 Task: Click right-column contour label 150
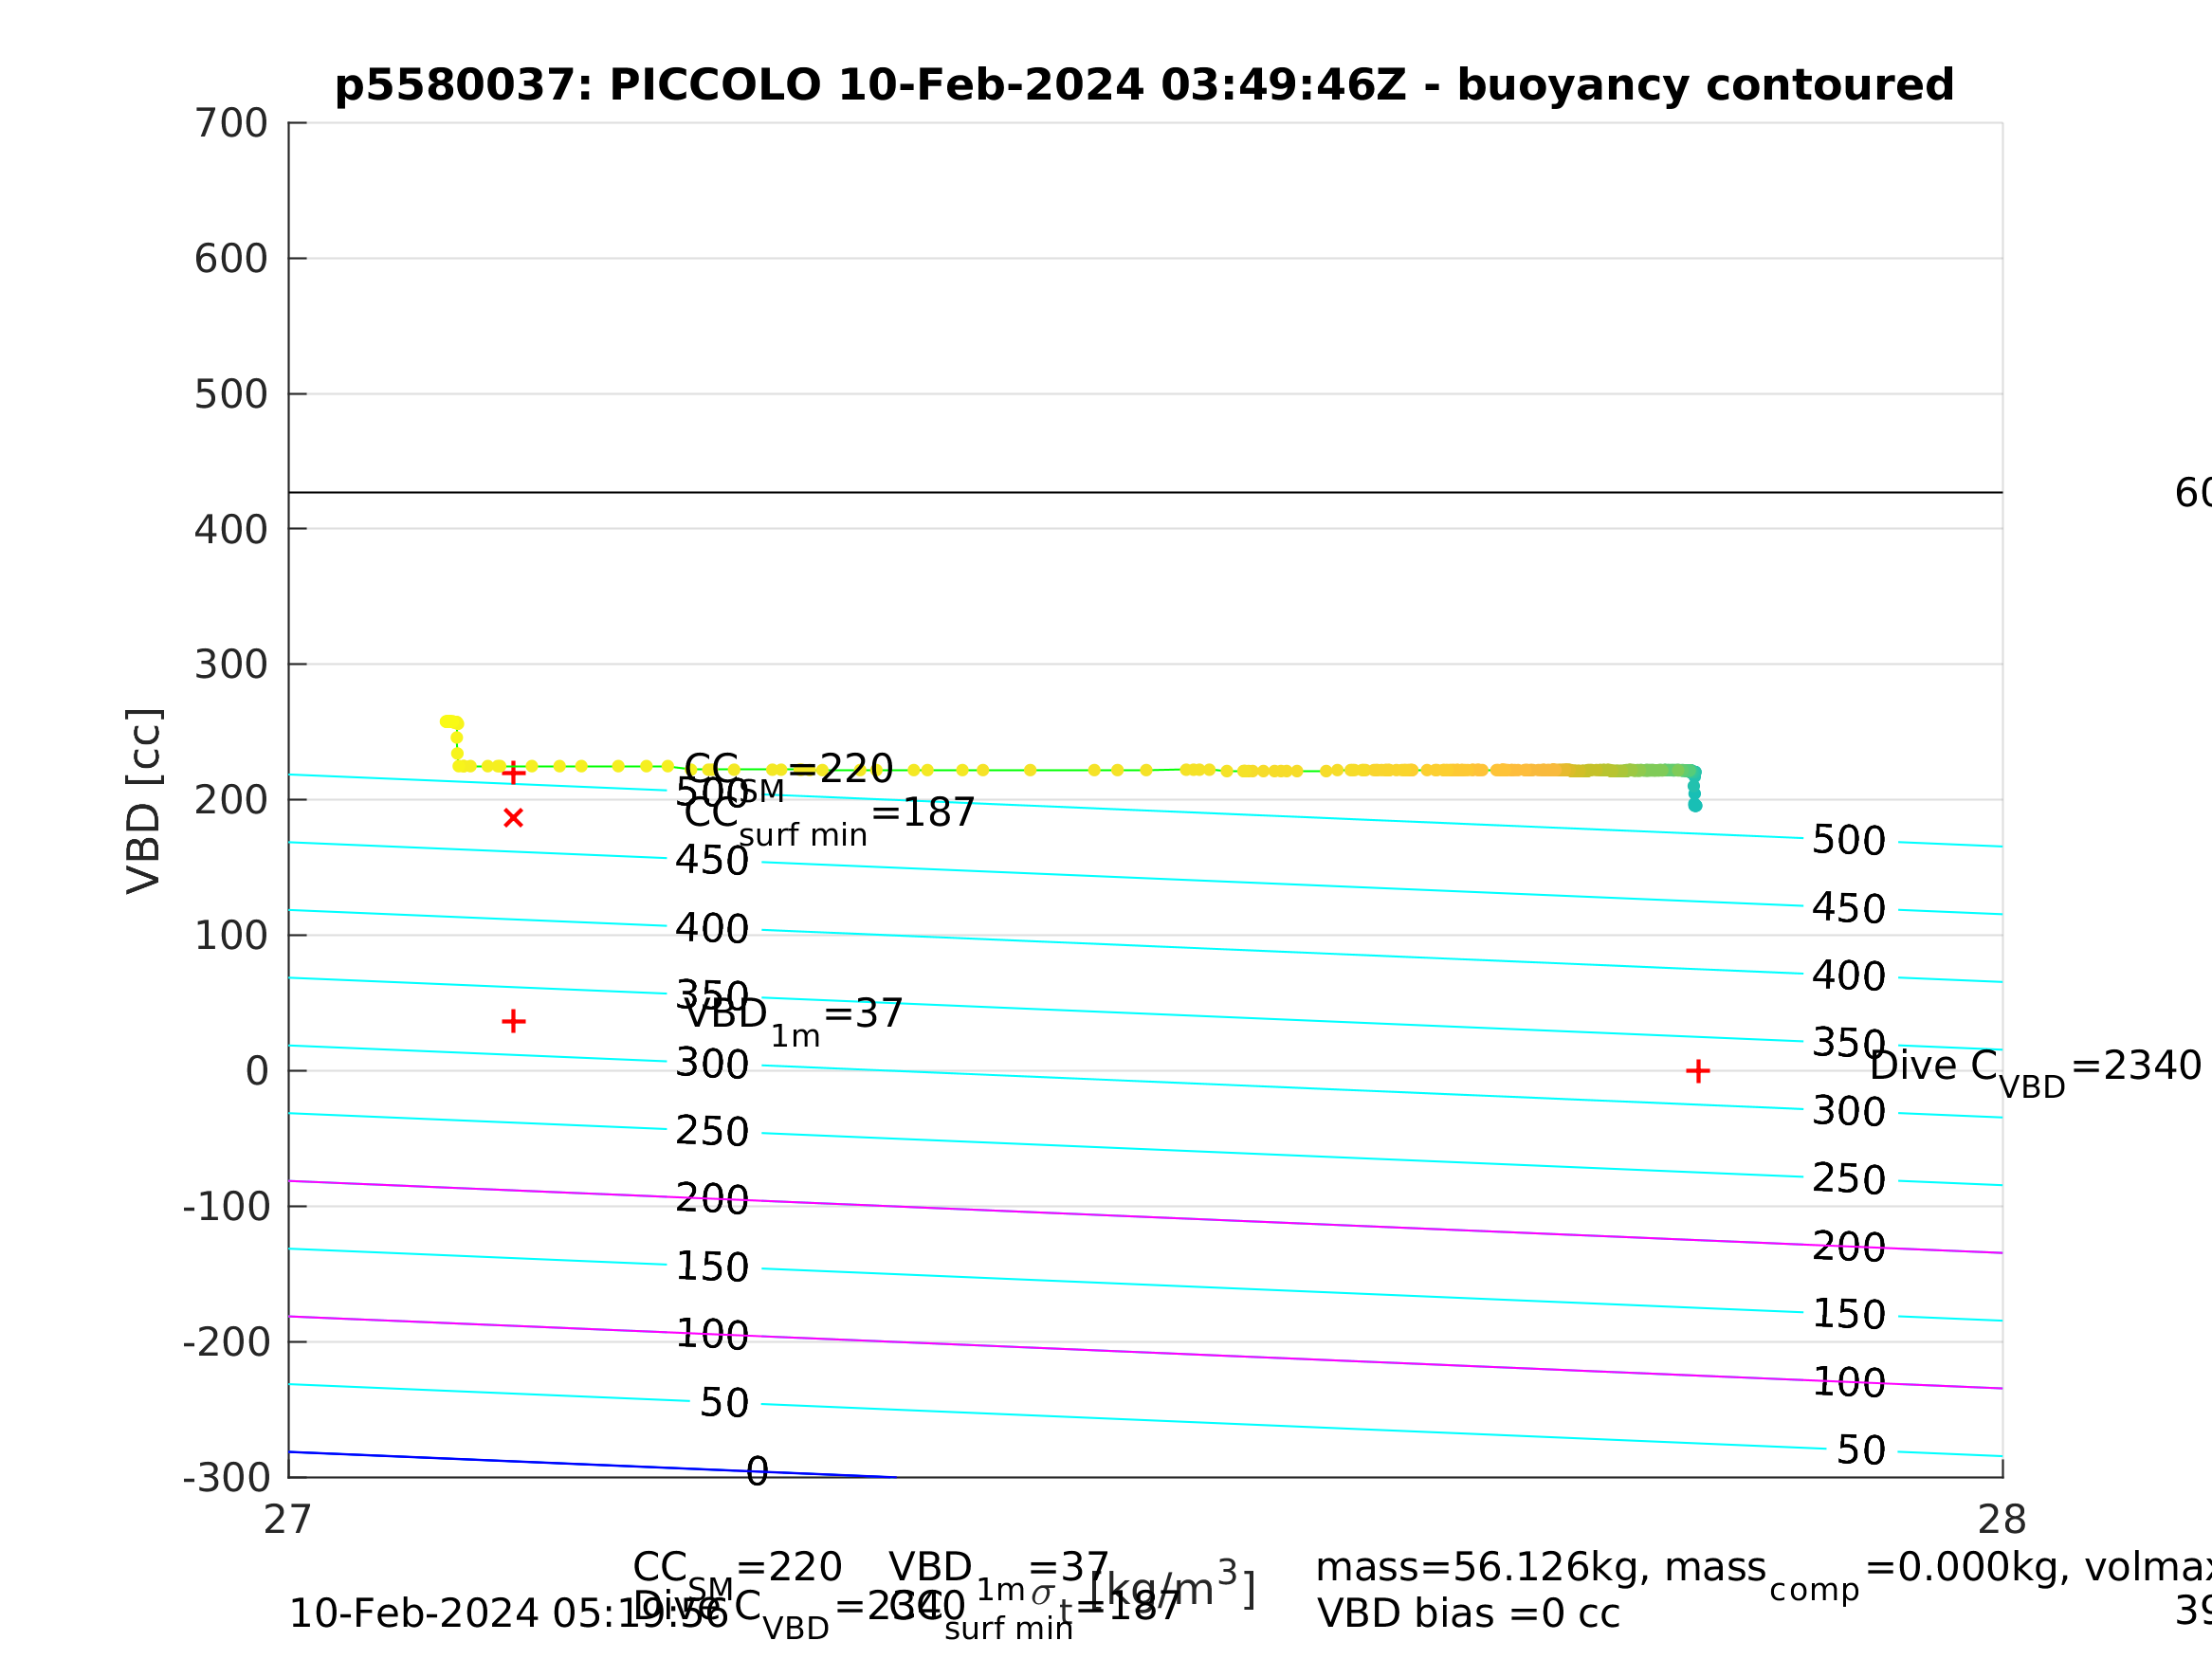(x=1849, y=1315)
